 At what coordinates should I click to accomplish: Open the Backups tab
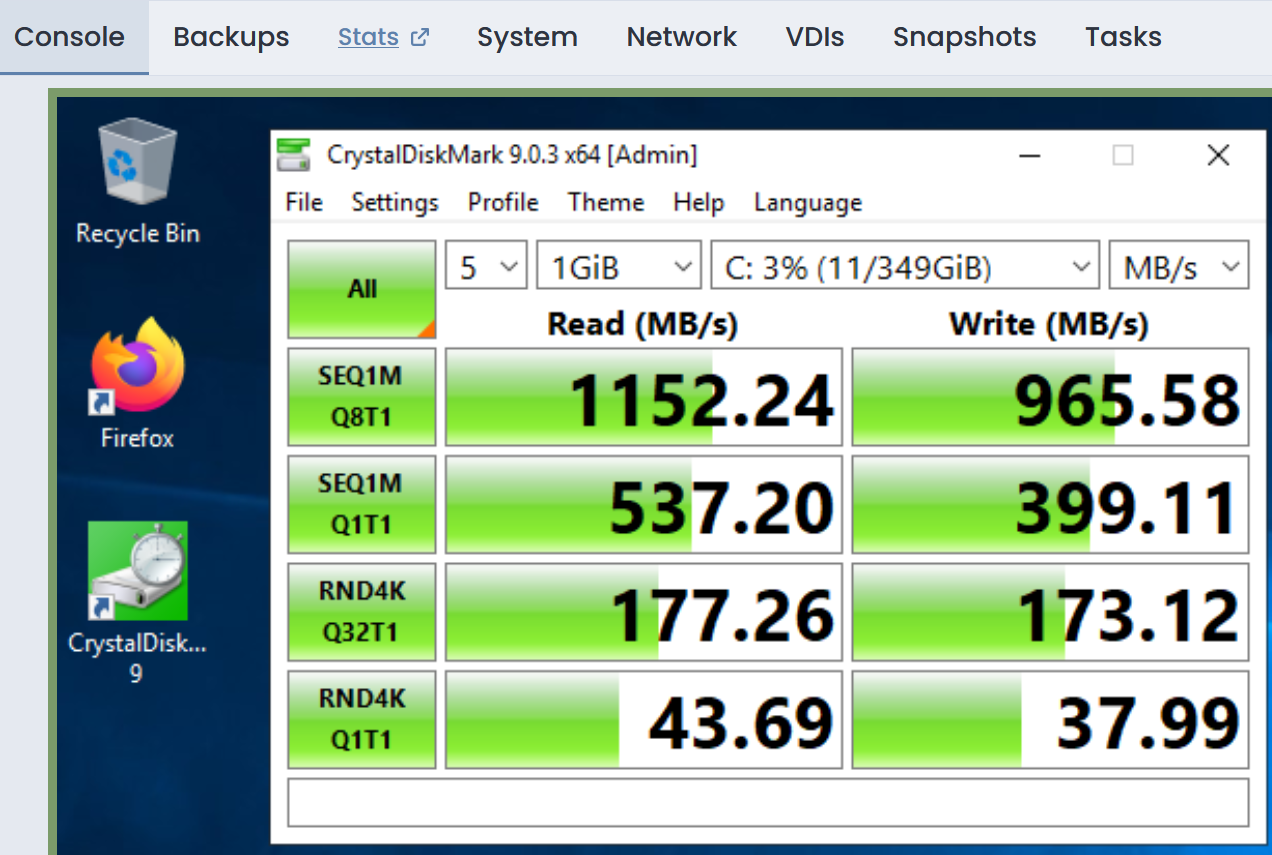[x=231, y=38]
